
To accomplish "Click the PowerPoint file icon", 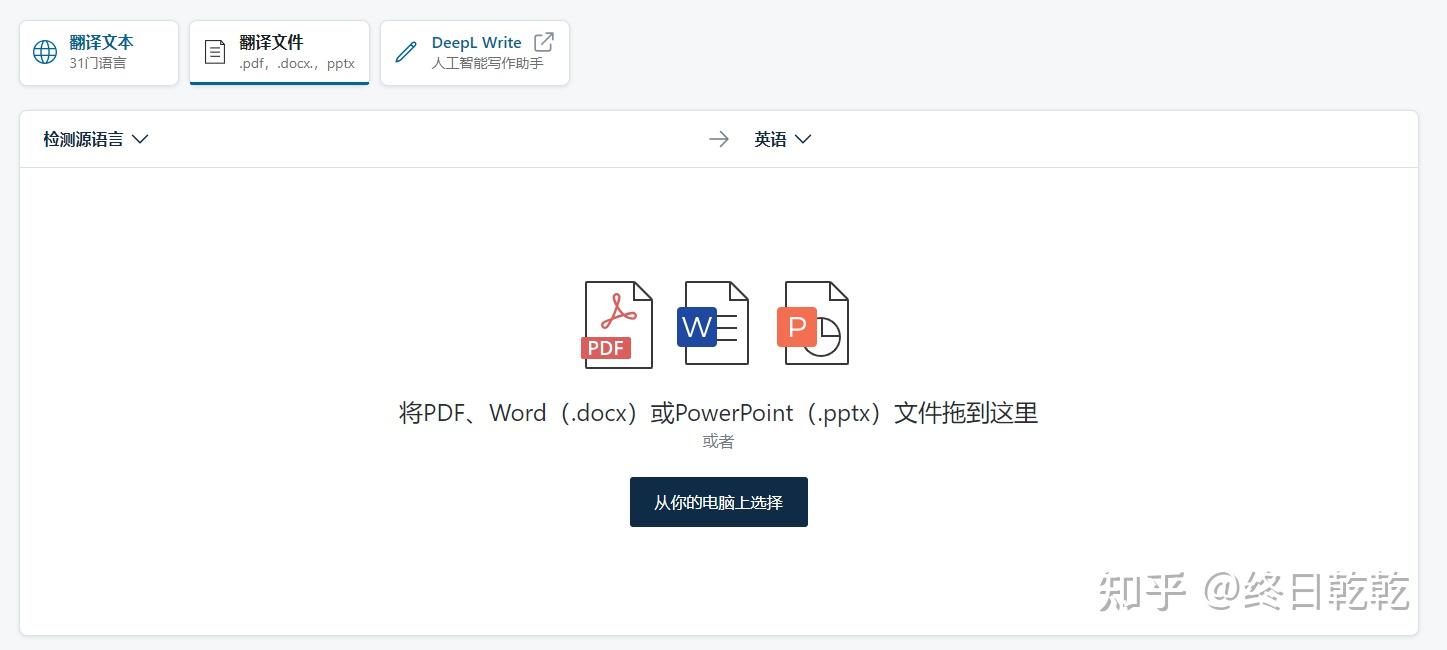I will click(813, 323).
